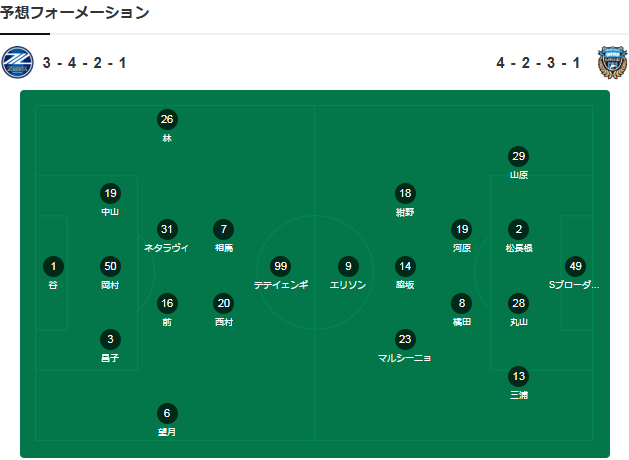Click the 予想フォーメーション section heading
Viewport: 629px width, 460px height.
tap(75, 13)
